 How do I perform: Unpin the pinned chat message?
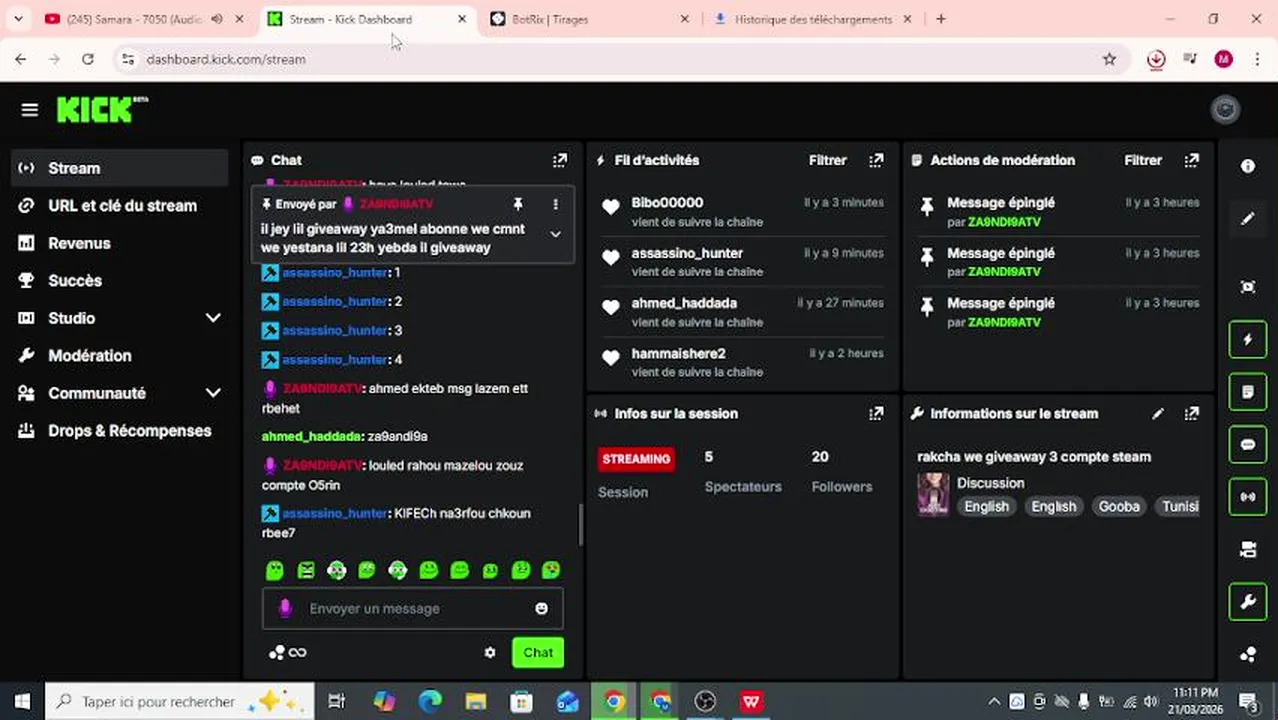[x=518, y=204]
